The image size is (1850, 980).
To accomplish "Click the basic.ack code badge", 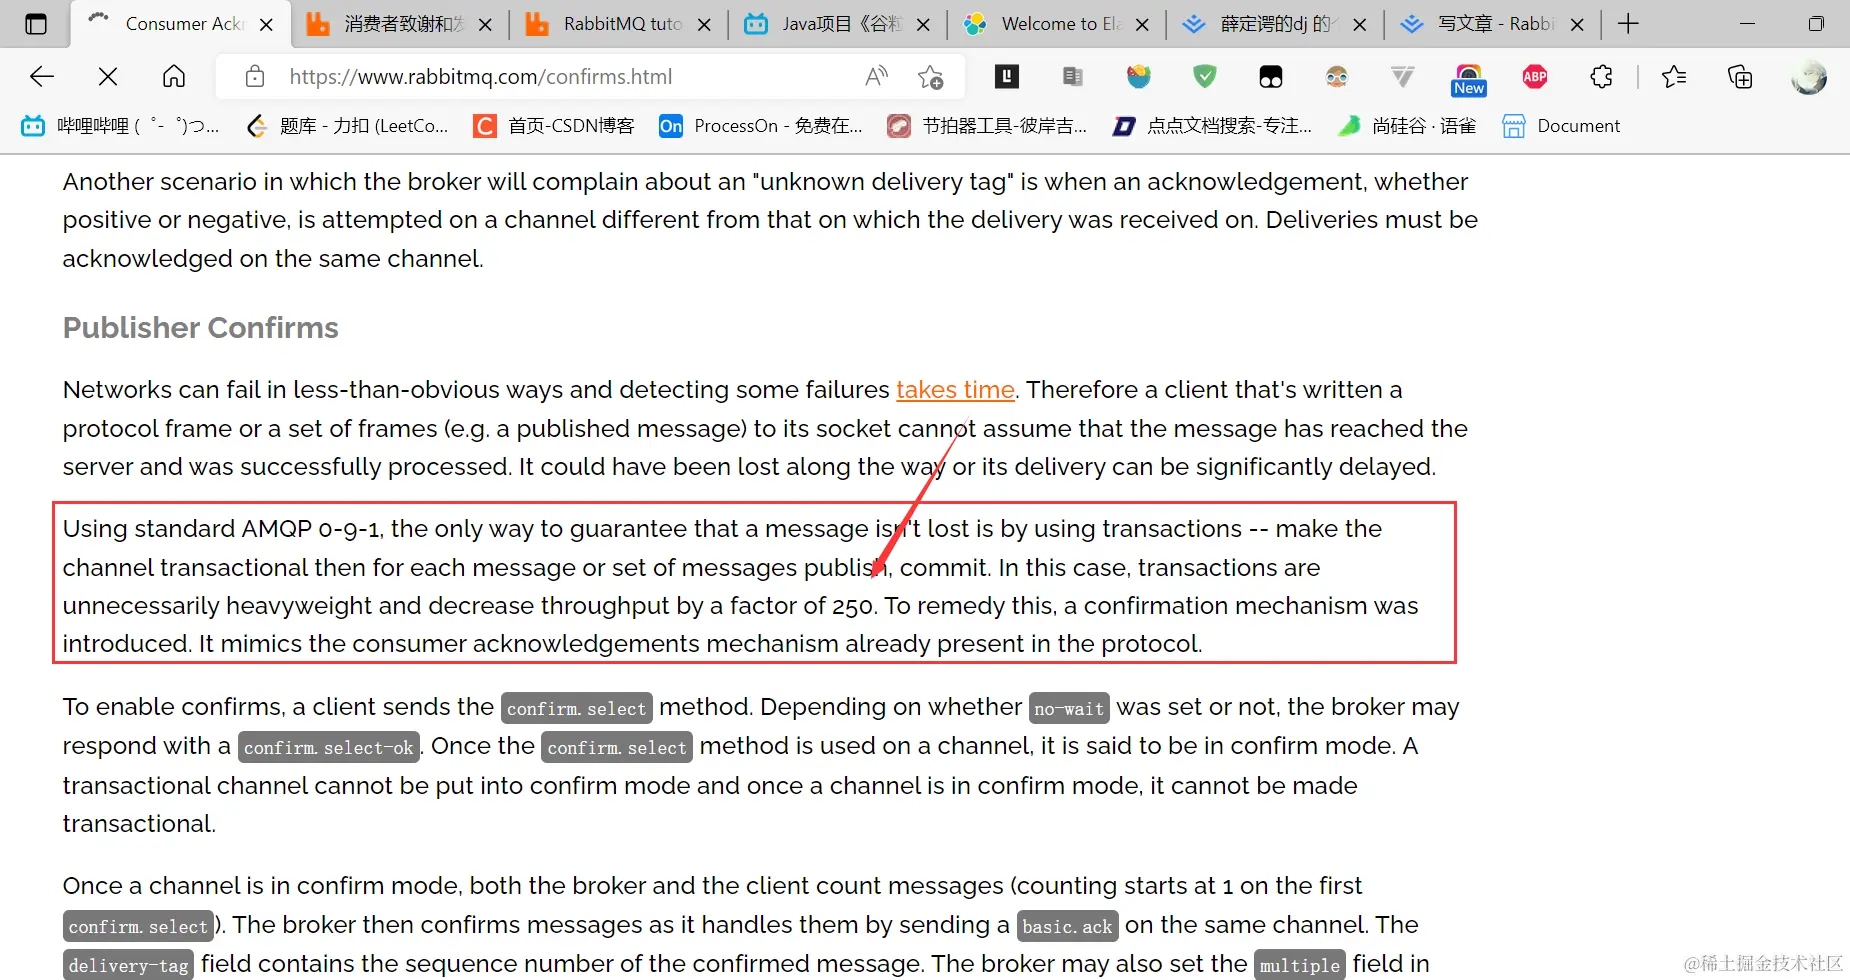I will pos(1067,926).
